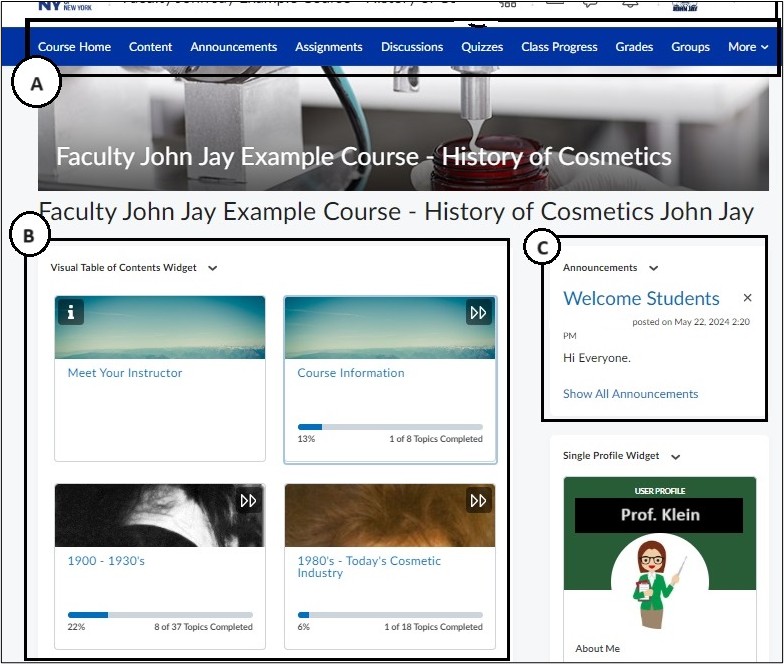Screen dimensions: 784x664
Task: Click the '13%' progress value
Action: (306, 439)
